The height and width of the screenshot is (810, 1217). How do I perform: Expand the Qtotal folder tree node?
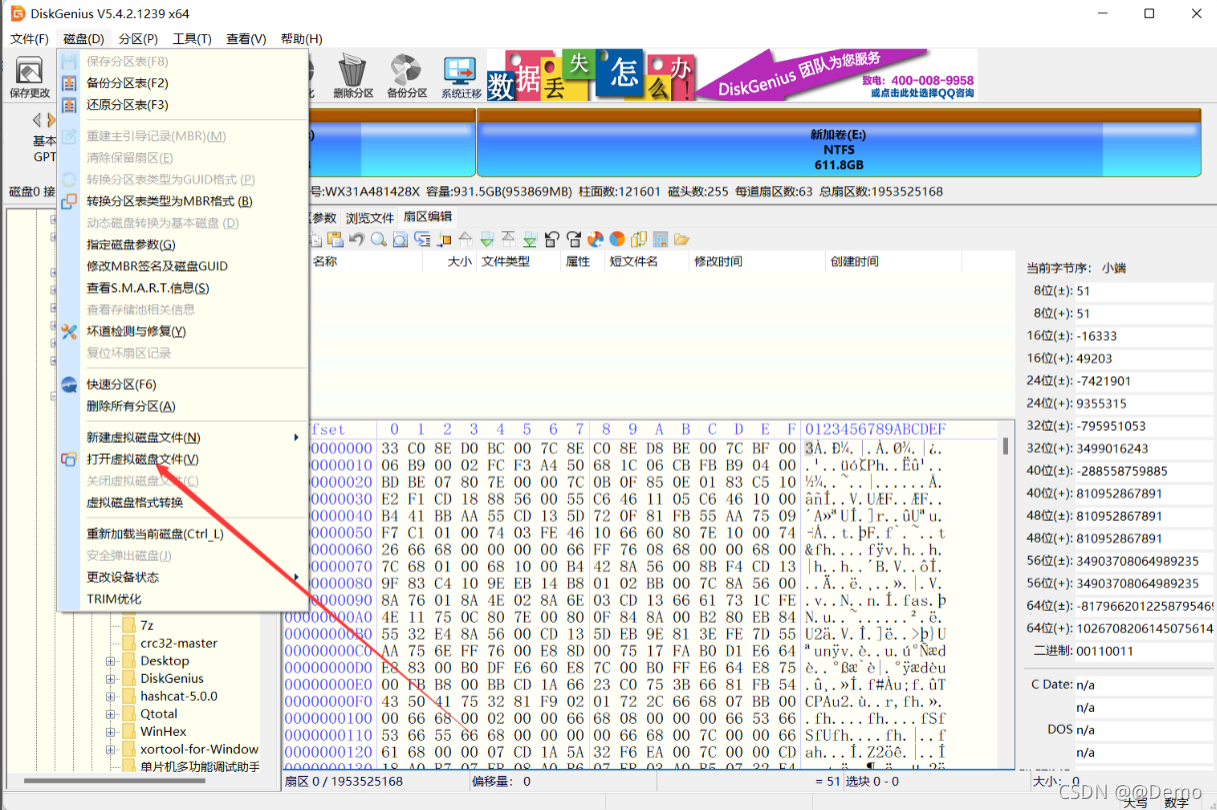110,714
